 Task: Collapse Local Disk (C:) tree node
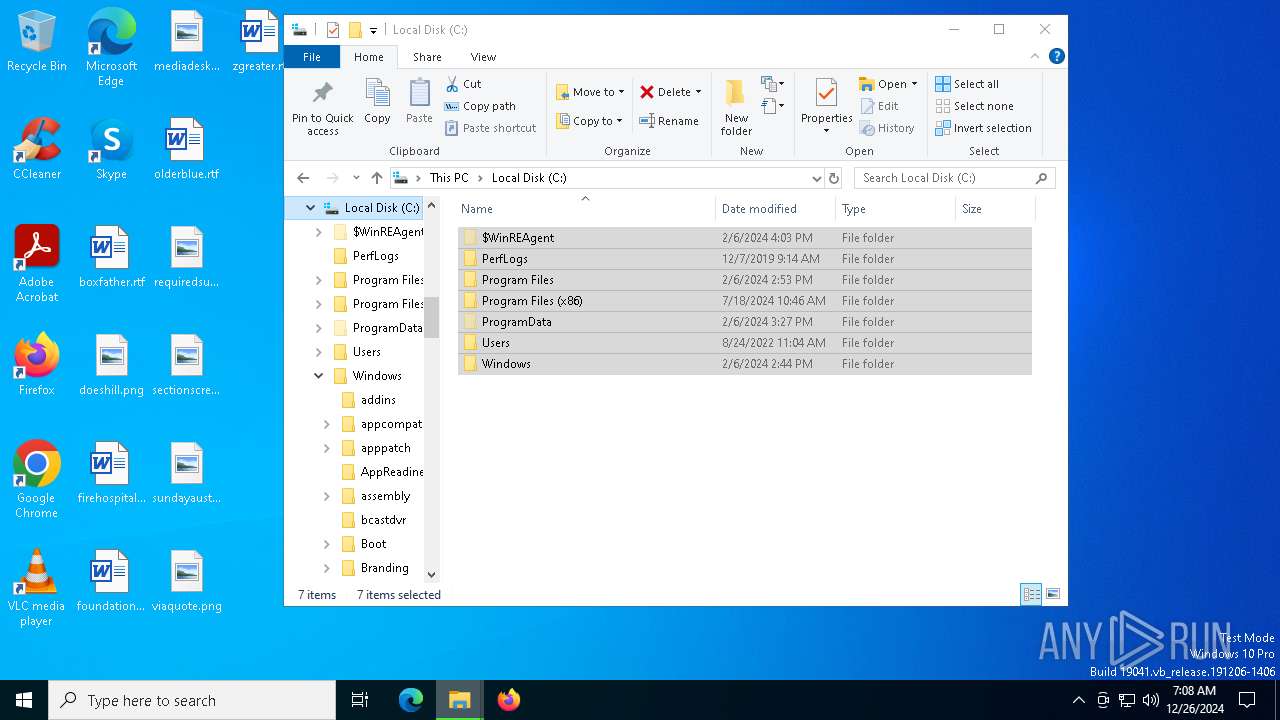(x=311, y=208)
